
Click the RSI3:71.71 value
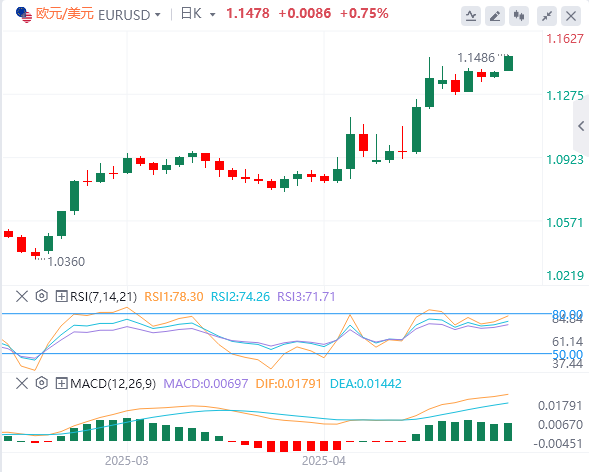tap(306, 297)
